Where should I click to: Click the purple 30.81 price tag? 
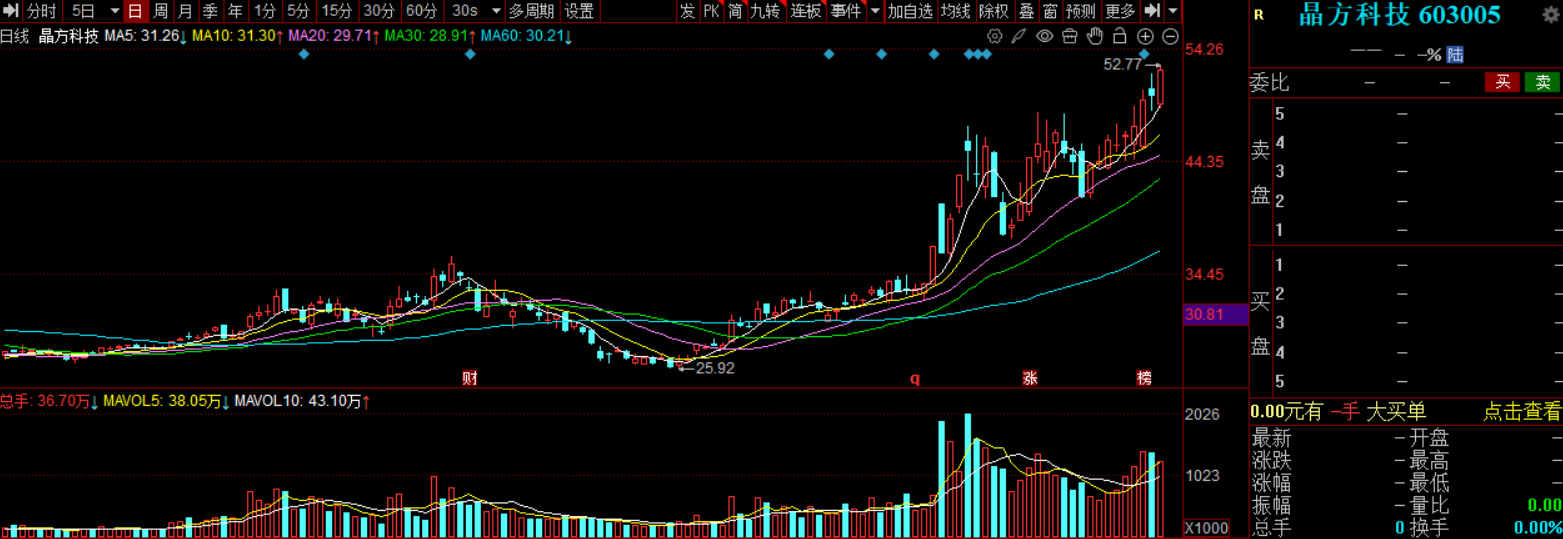pos(1215,314)
